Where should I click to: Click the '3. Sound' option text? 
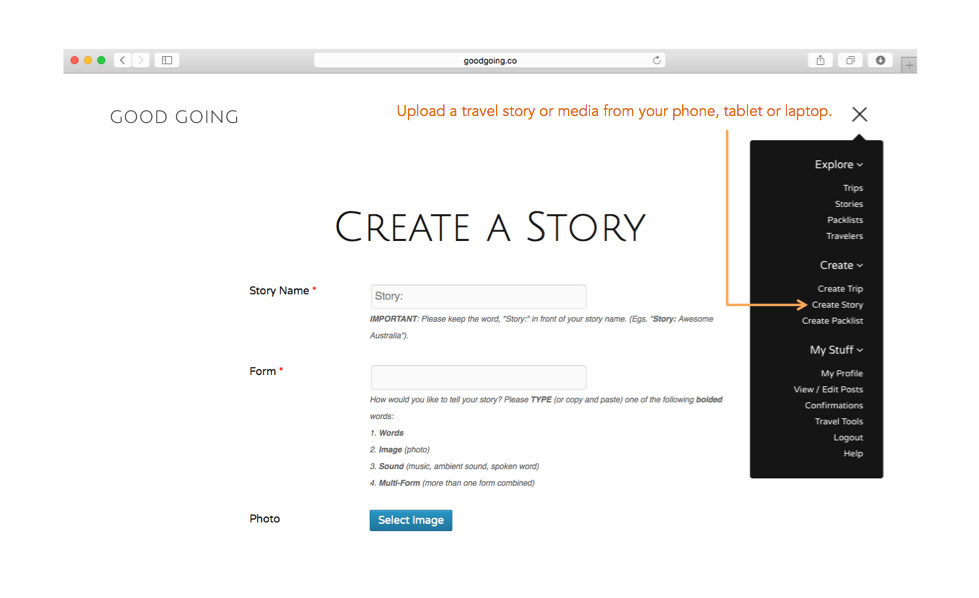[x=454, y=466]
